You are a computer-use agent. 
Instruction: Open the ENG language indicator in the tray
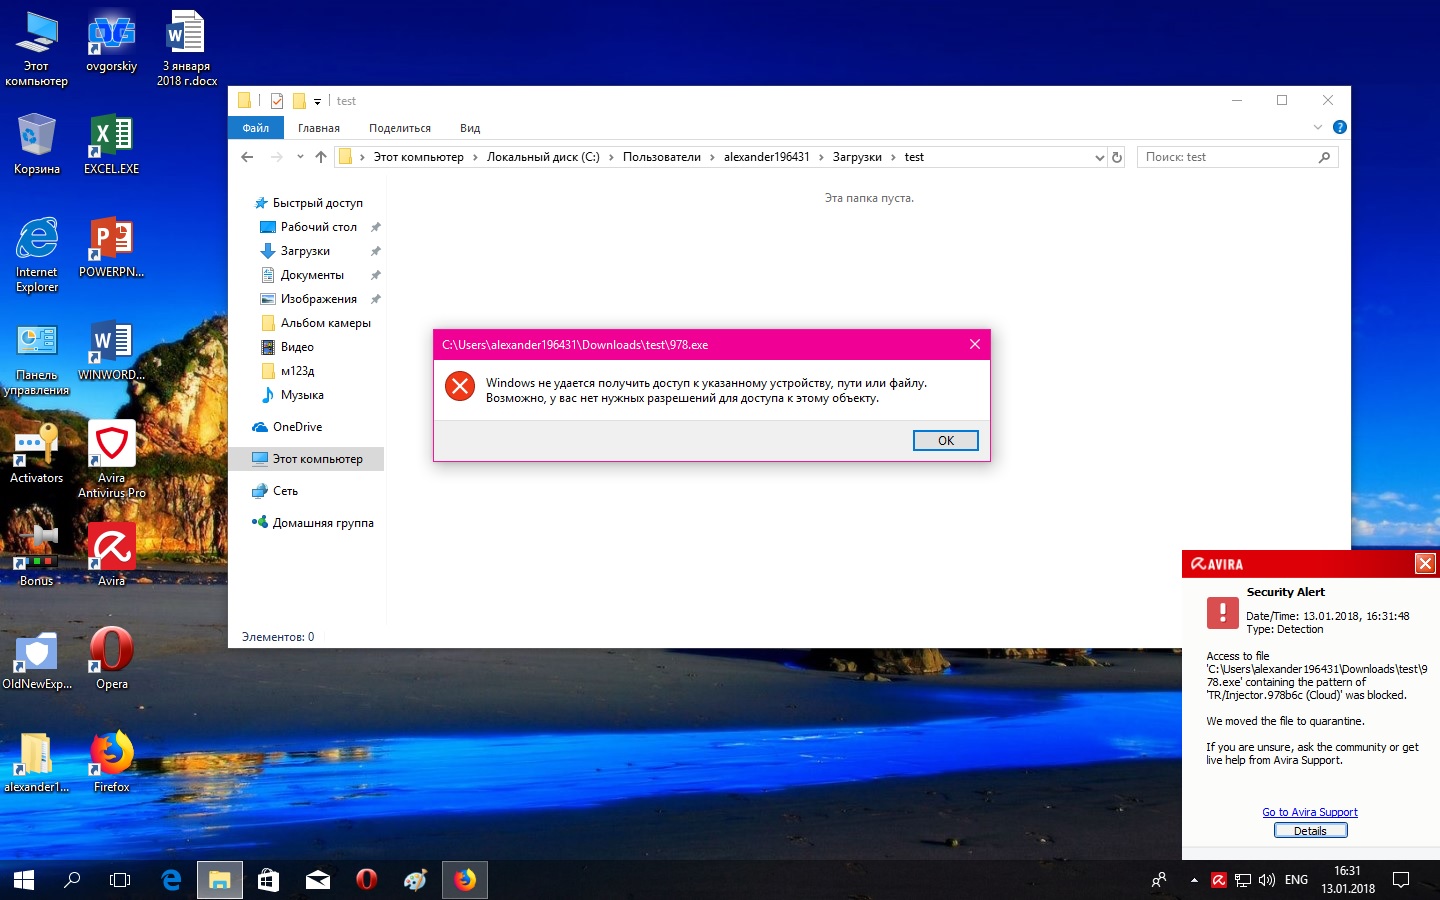point(1296,880)
